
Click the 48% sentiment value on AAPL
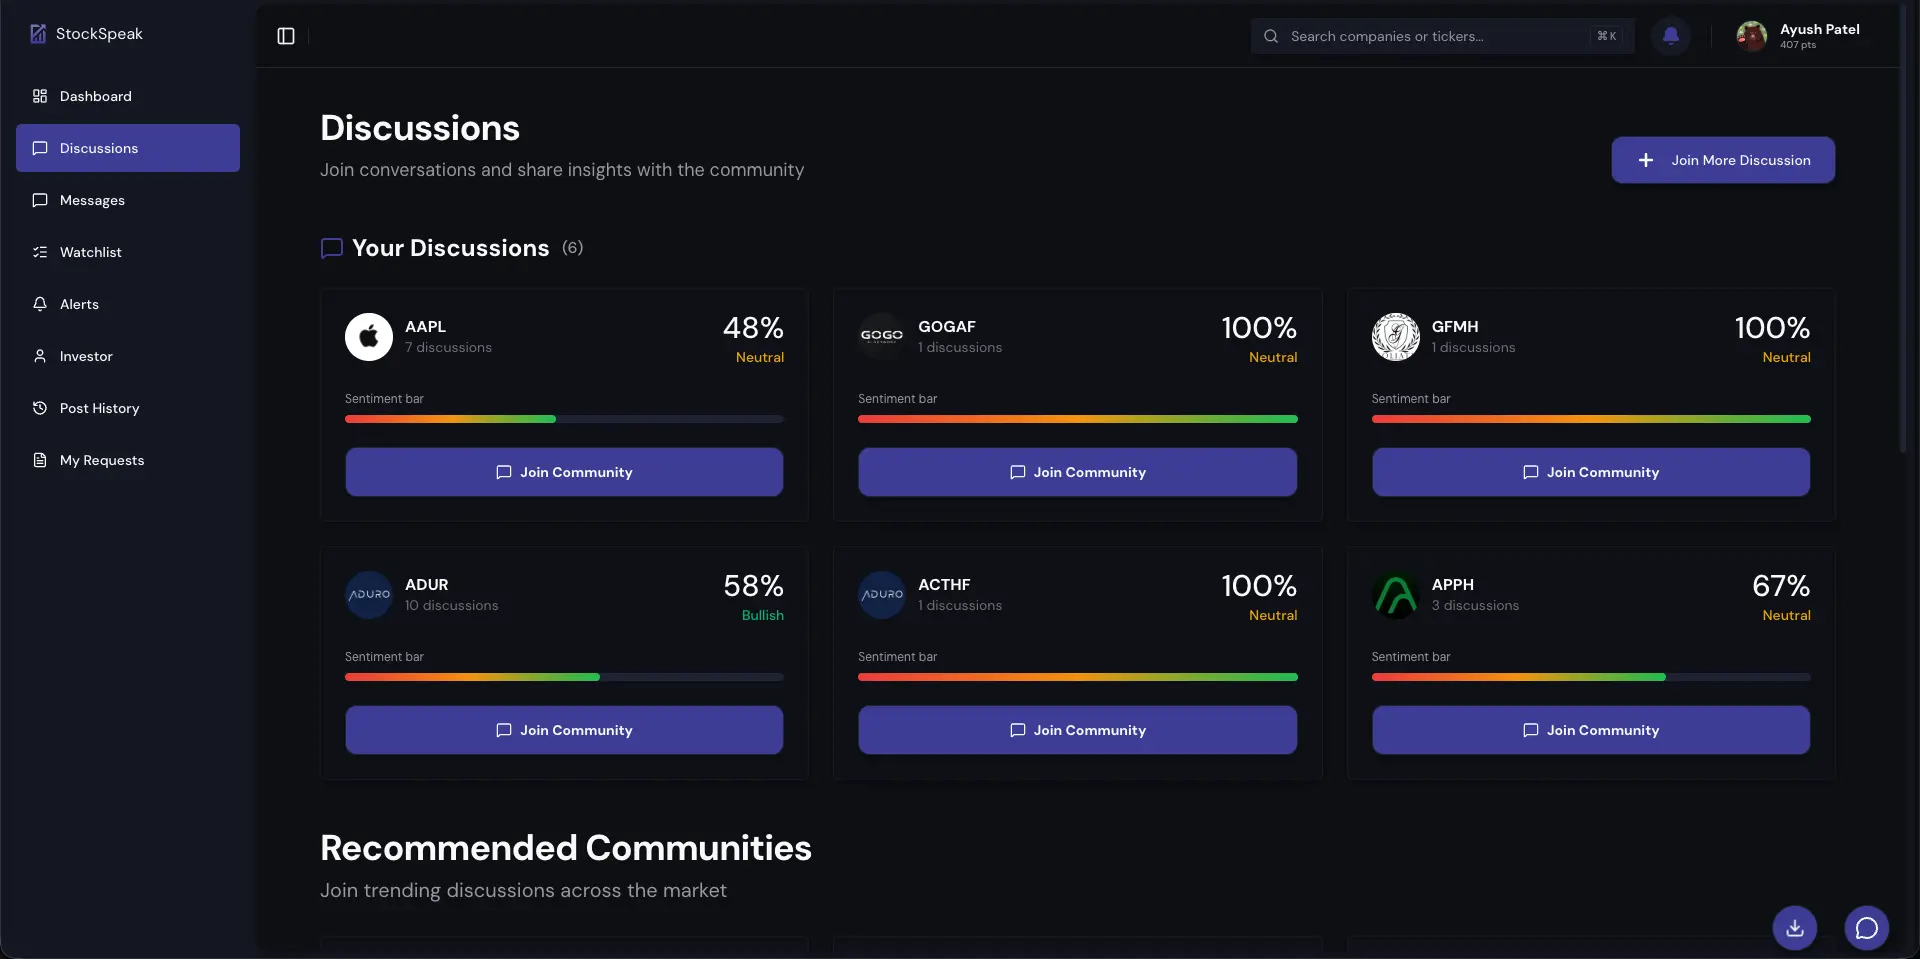753,328
